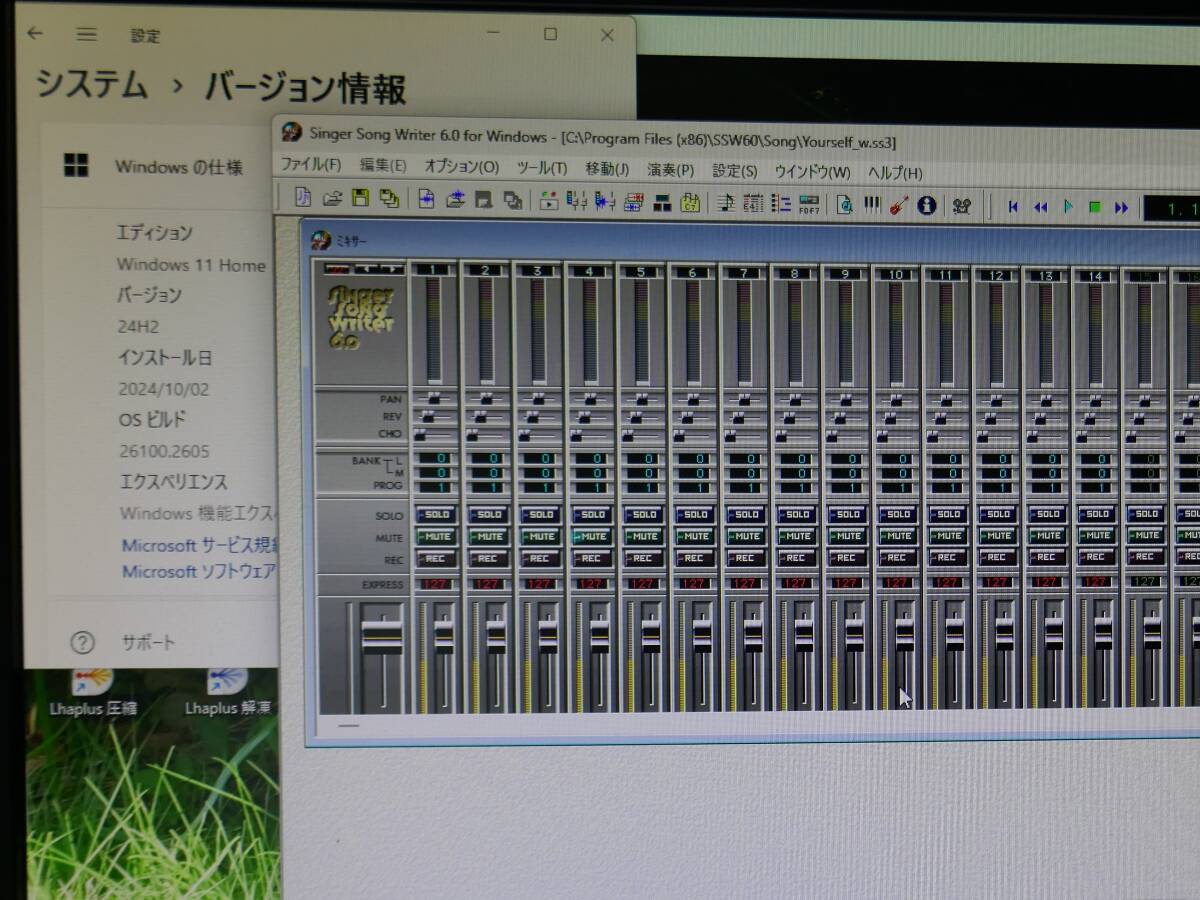Image resolution: width=1200 pixels, height=900 pixels.
Task: Stop playback with green square button
Action: coord(1094,208)
